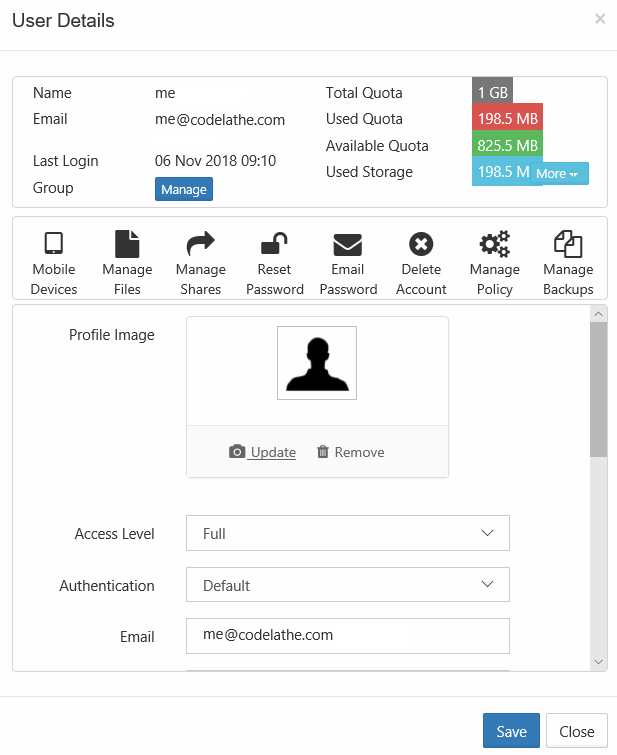Click the Manage group button
Screen dimensions: 617x755
pyautogui.click(x=184, y=189)
